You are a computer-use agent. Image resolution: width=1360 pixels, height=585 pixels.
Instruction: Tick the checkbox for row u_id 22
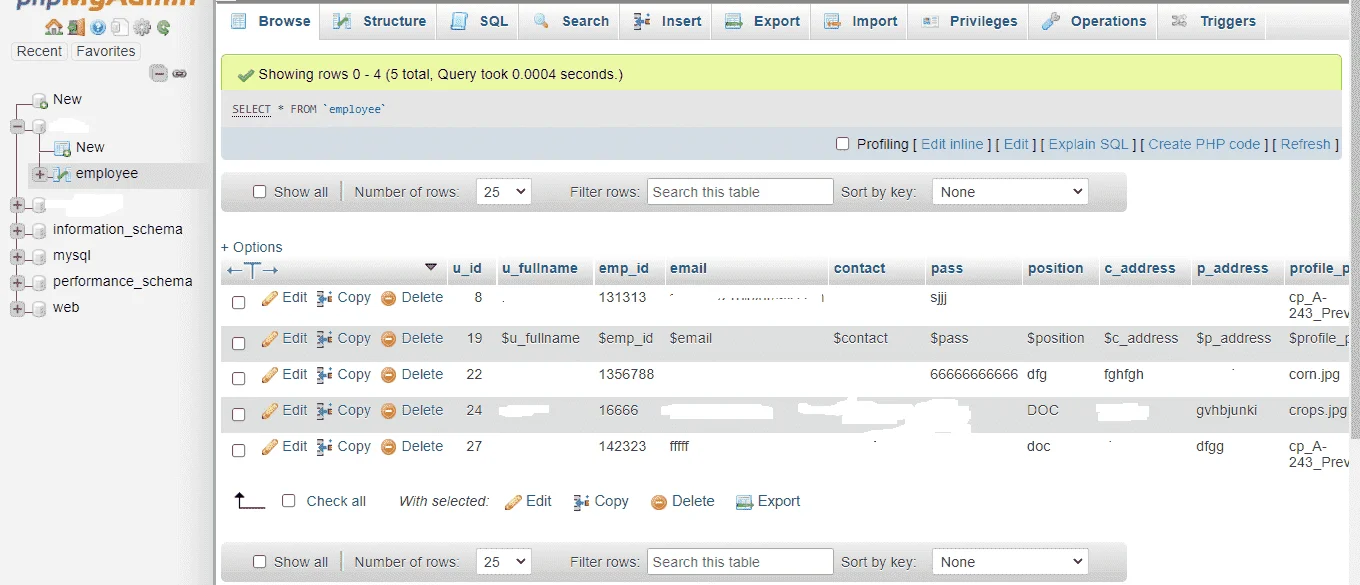point(239,378)
